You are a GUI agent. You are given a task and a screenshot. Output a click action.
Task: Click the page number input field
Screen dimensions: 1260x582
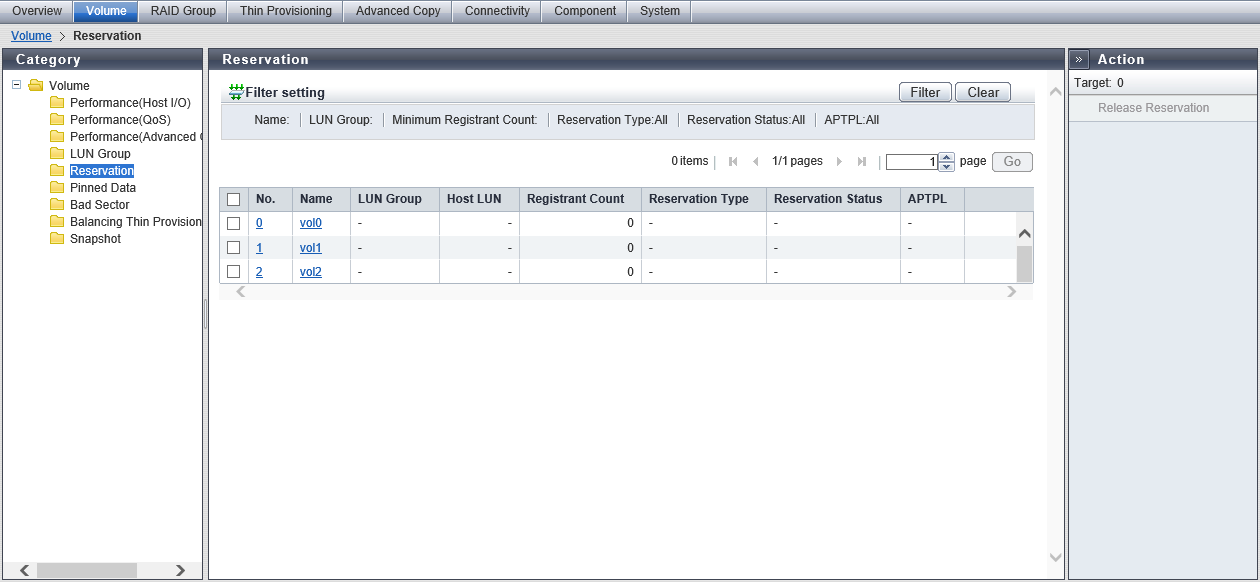pyautogui.click(x=911, y=162)
